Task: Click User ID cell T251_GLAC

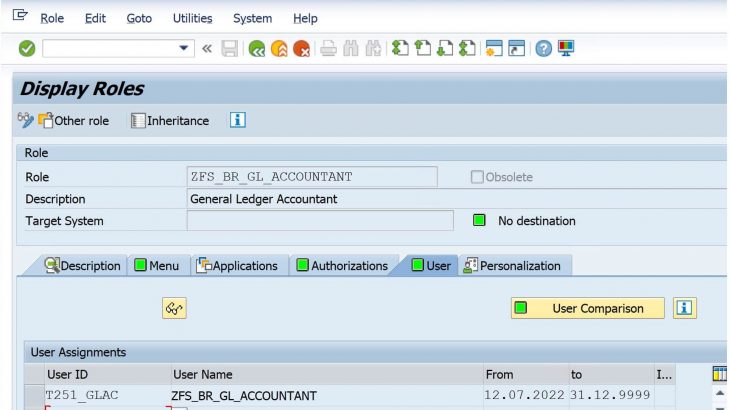Action: click(108, 395)
